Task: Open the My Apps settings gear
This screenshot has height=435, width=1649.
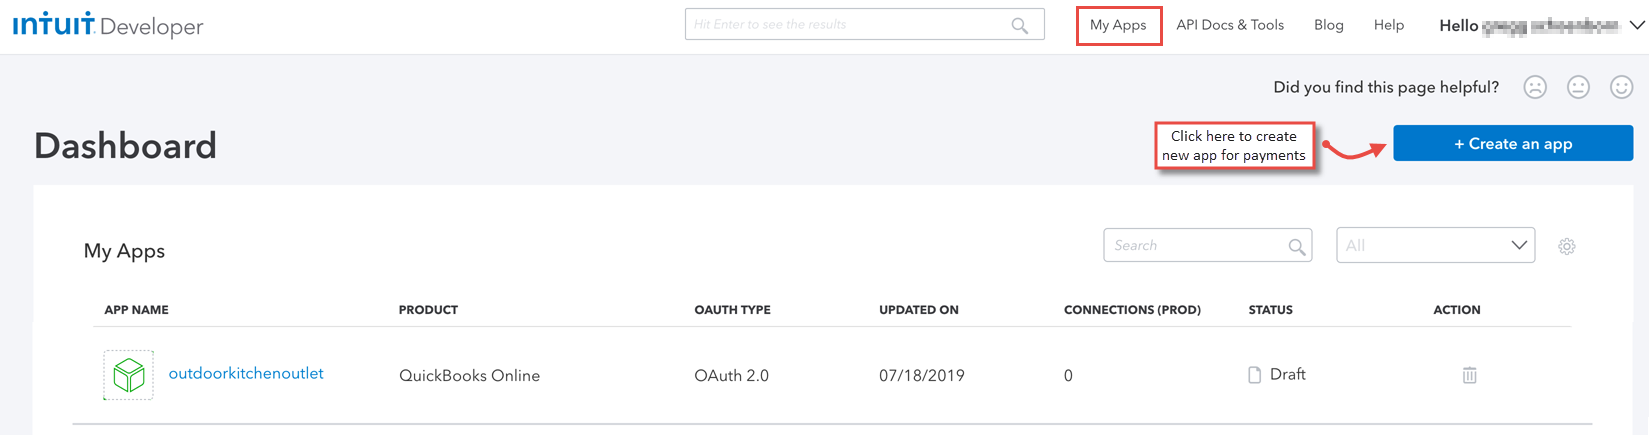Action: tap(1567, 246)
